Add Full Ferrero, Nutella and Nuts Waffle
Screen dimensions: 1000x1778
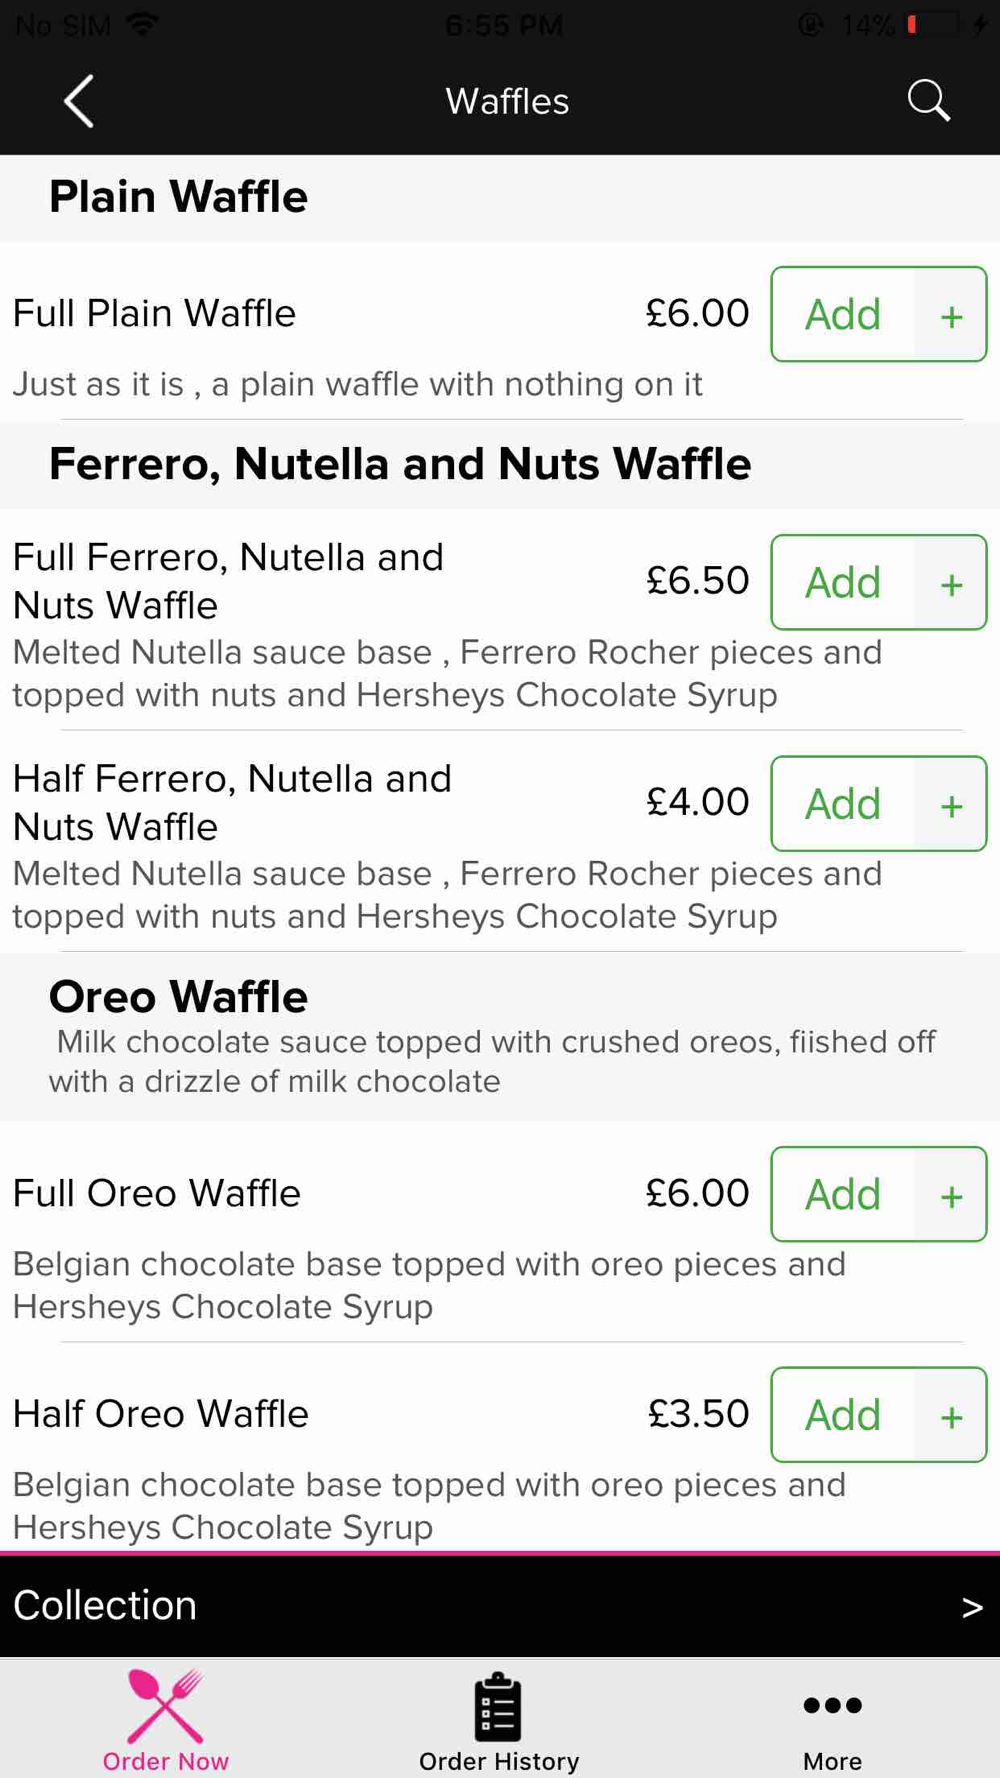pyautogui.click(x=843, y=582)
